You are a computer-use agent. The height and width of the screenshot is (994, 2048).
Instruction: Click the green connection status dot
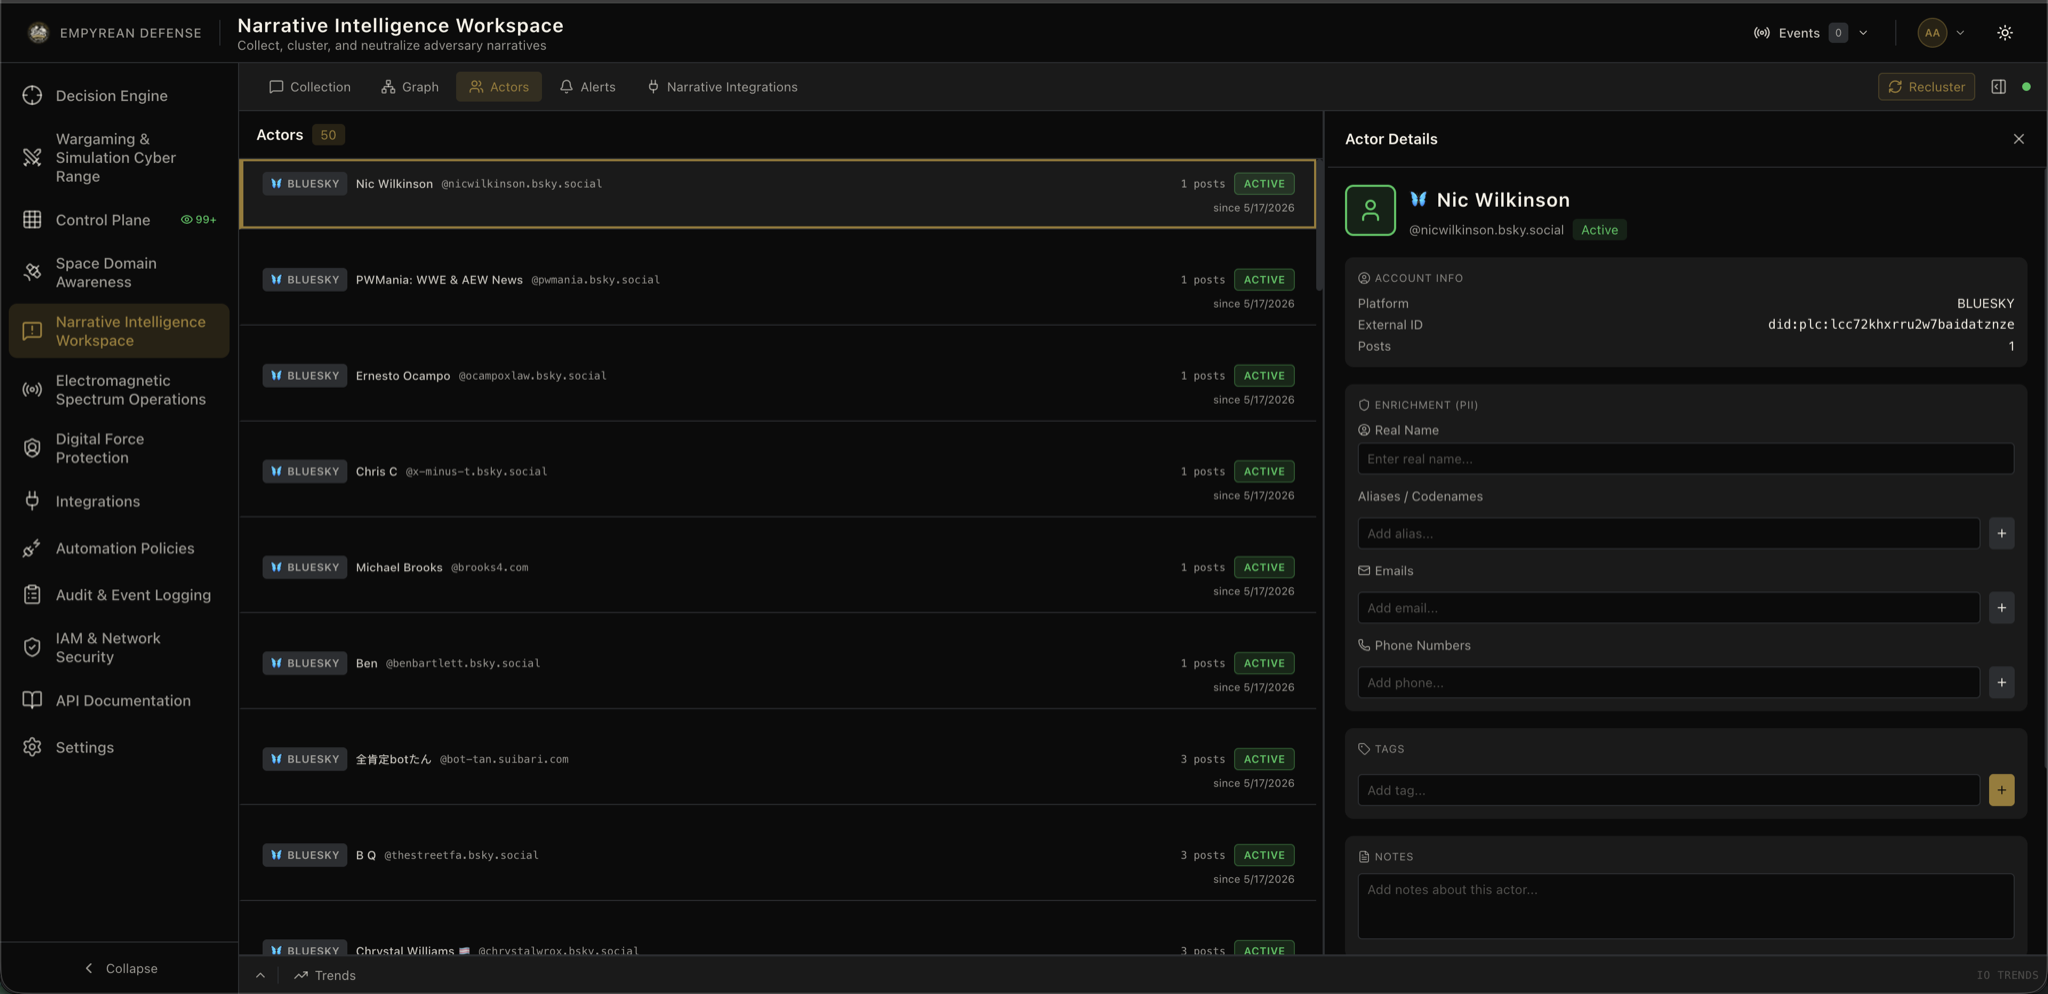2026,87
